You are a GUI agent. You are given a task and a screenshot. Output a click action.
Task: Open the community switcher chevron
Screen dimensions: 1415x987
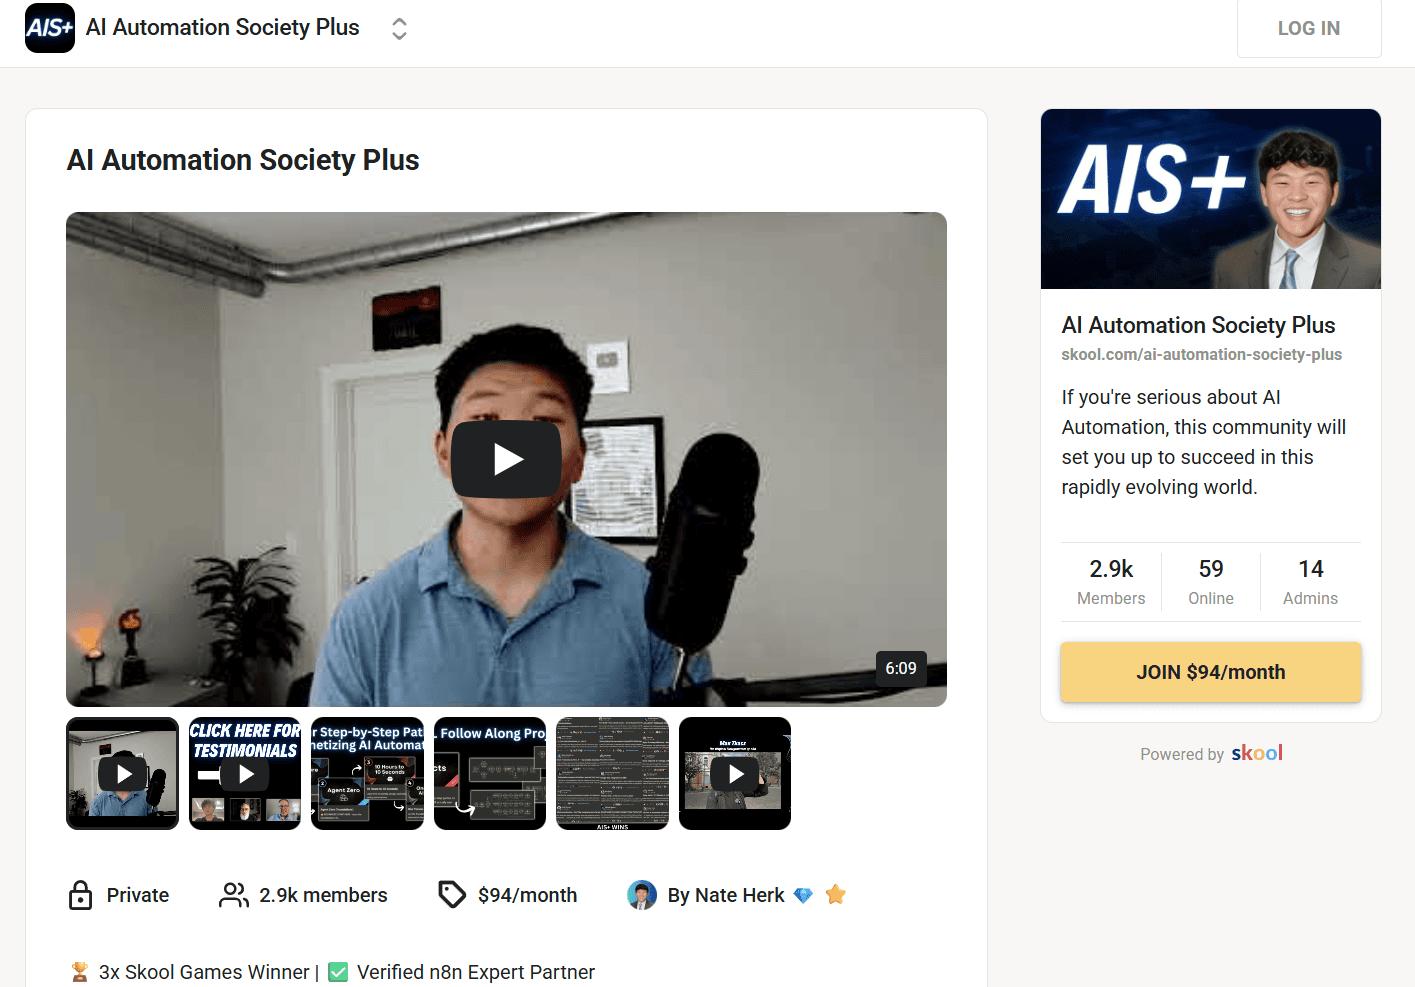(x=399, y=28)
